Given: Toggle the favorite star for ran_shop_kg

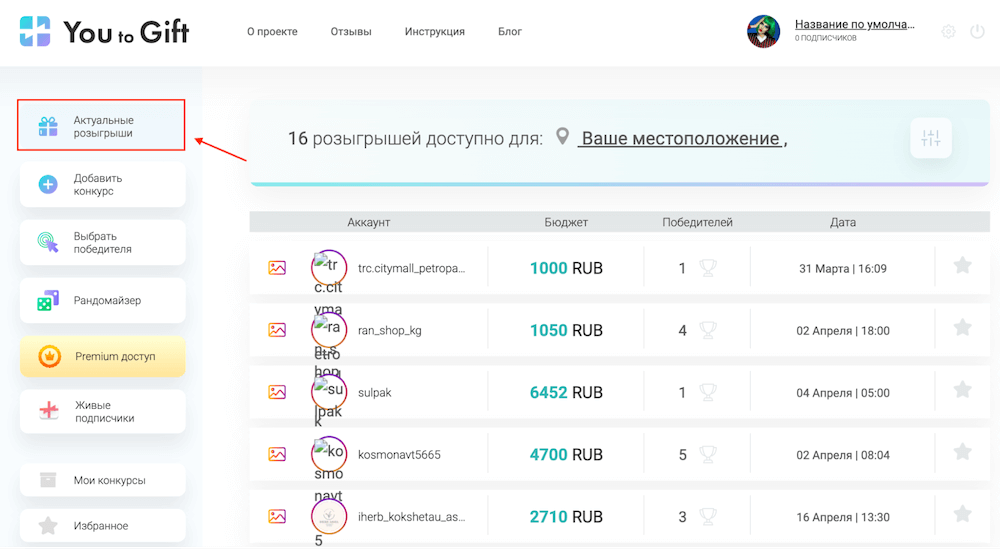Looking at the screenshot, I should point(962,328).
